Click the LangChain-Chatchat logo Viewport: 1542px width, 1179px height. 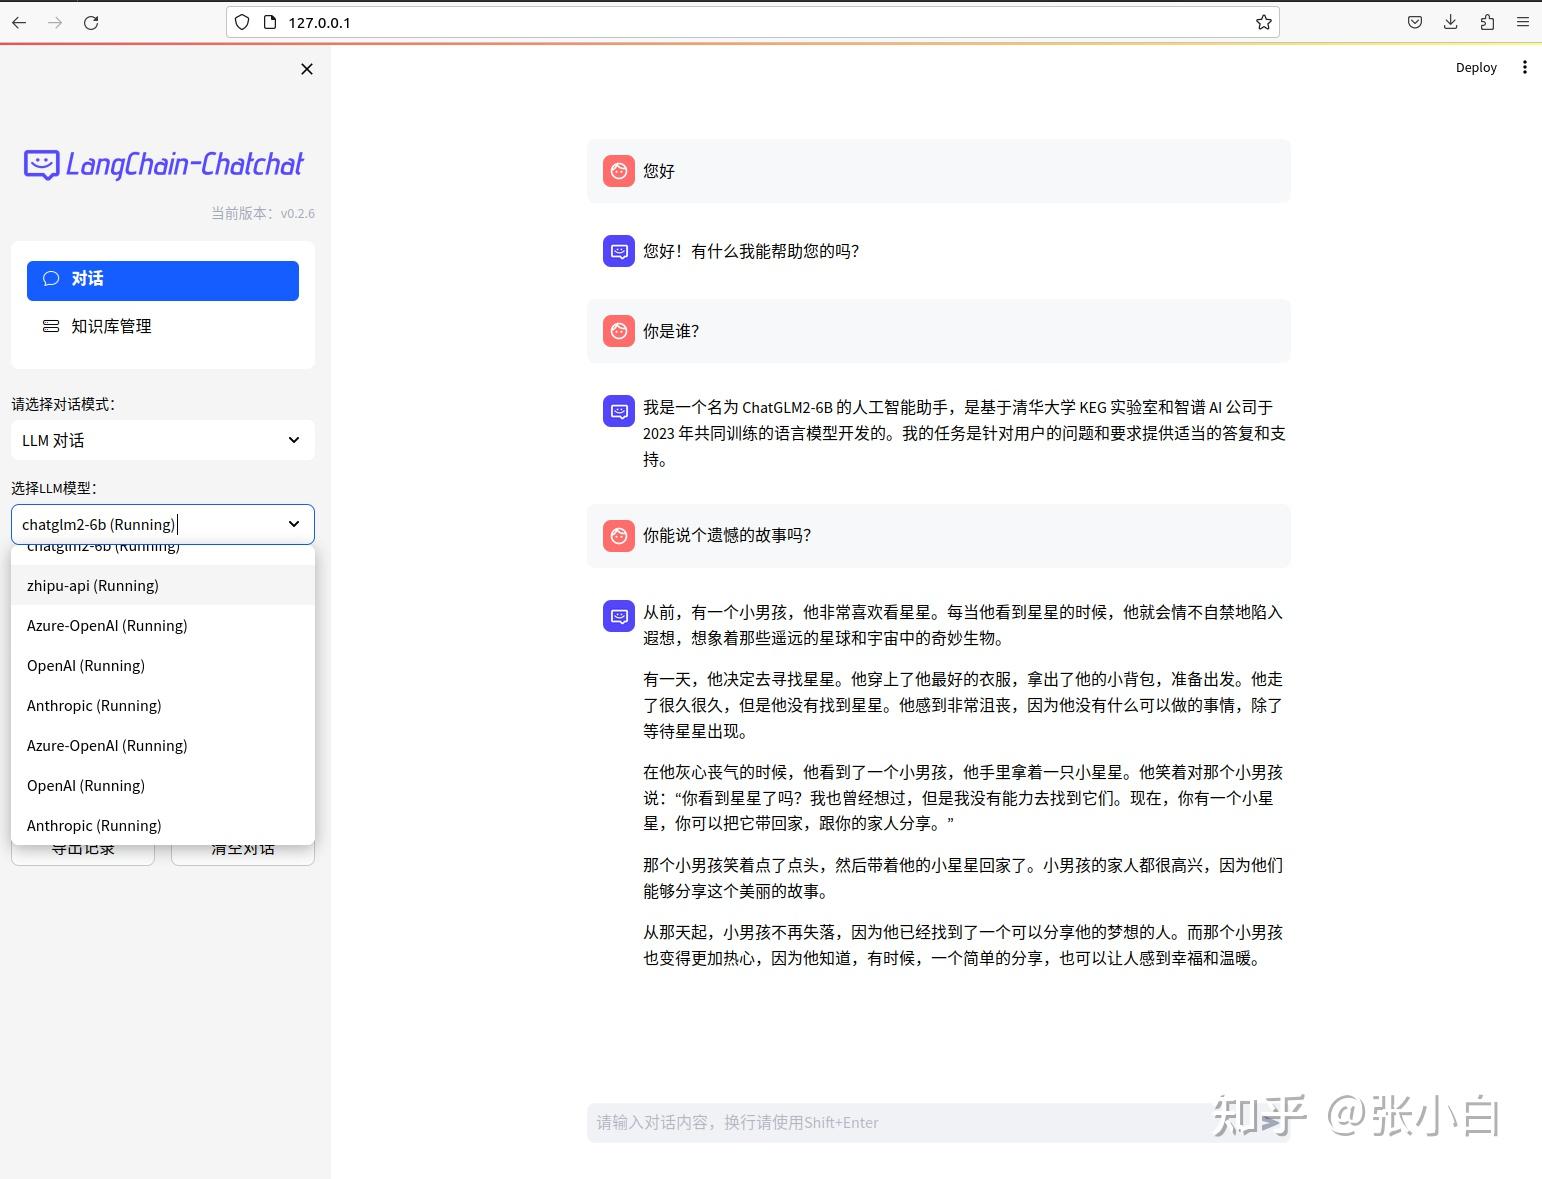[163, 165]
